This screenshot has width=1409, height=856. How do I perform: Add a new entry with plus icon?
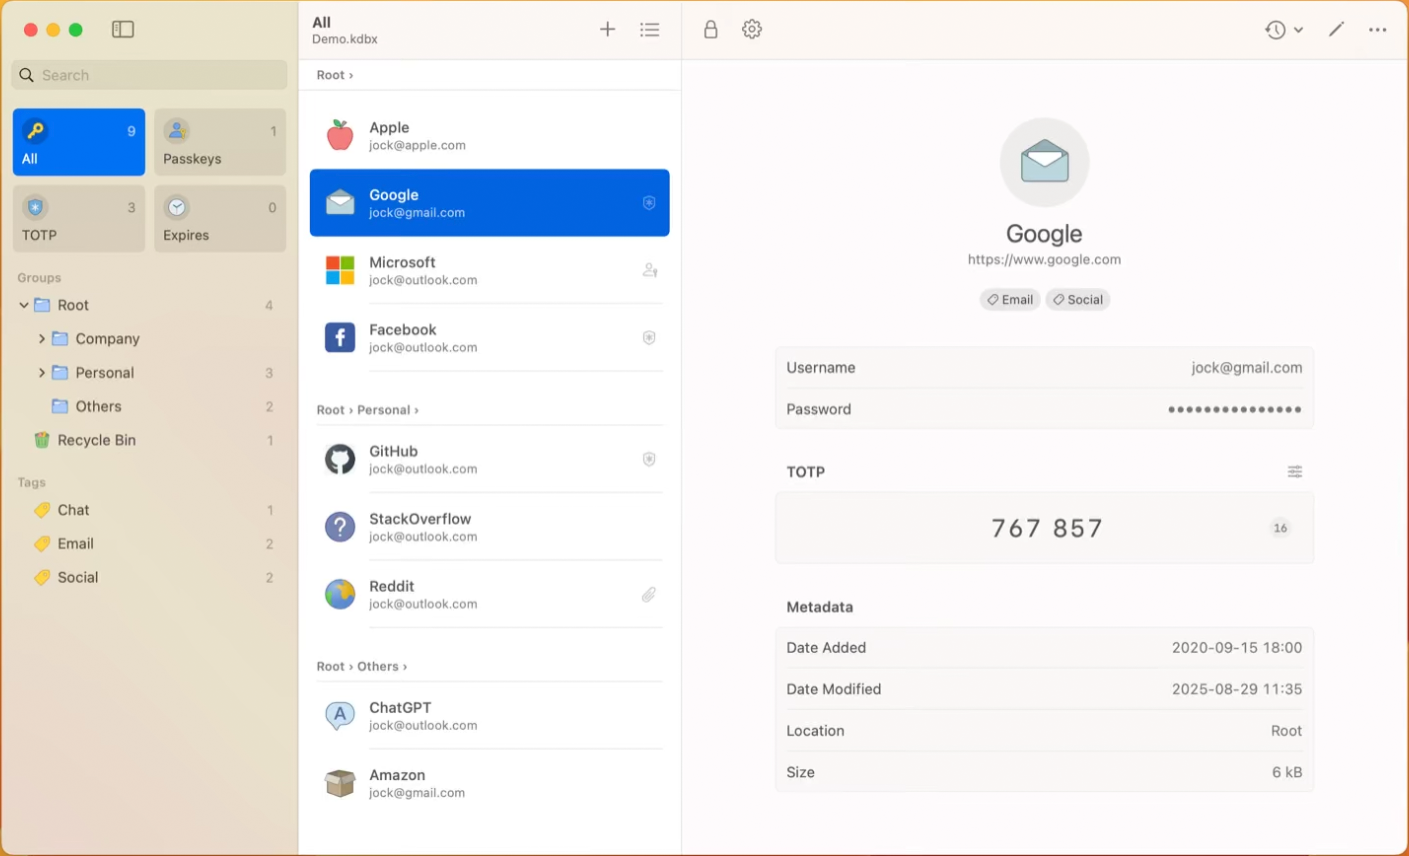(607, 30)
